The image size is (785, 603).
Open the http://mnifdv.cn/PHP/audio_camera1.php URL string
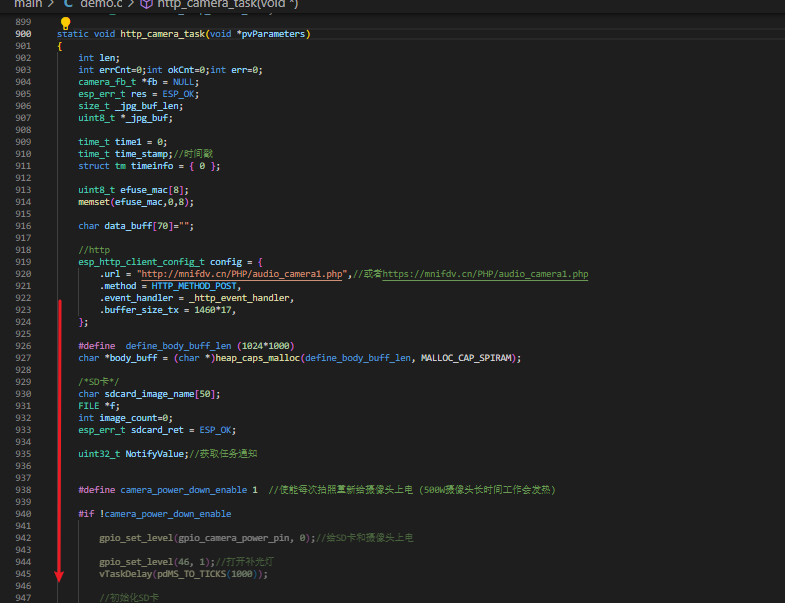tap(242, 274)
